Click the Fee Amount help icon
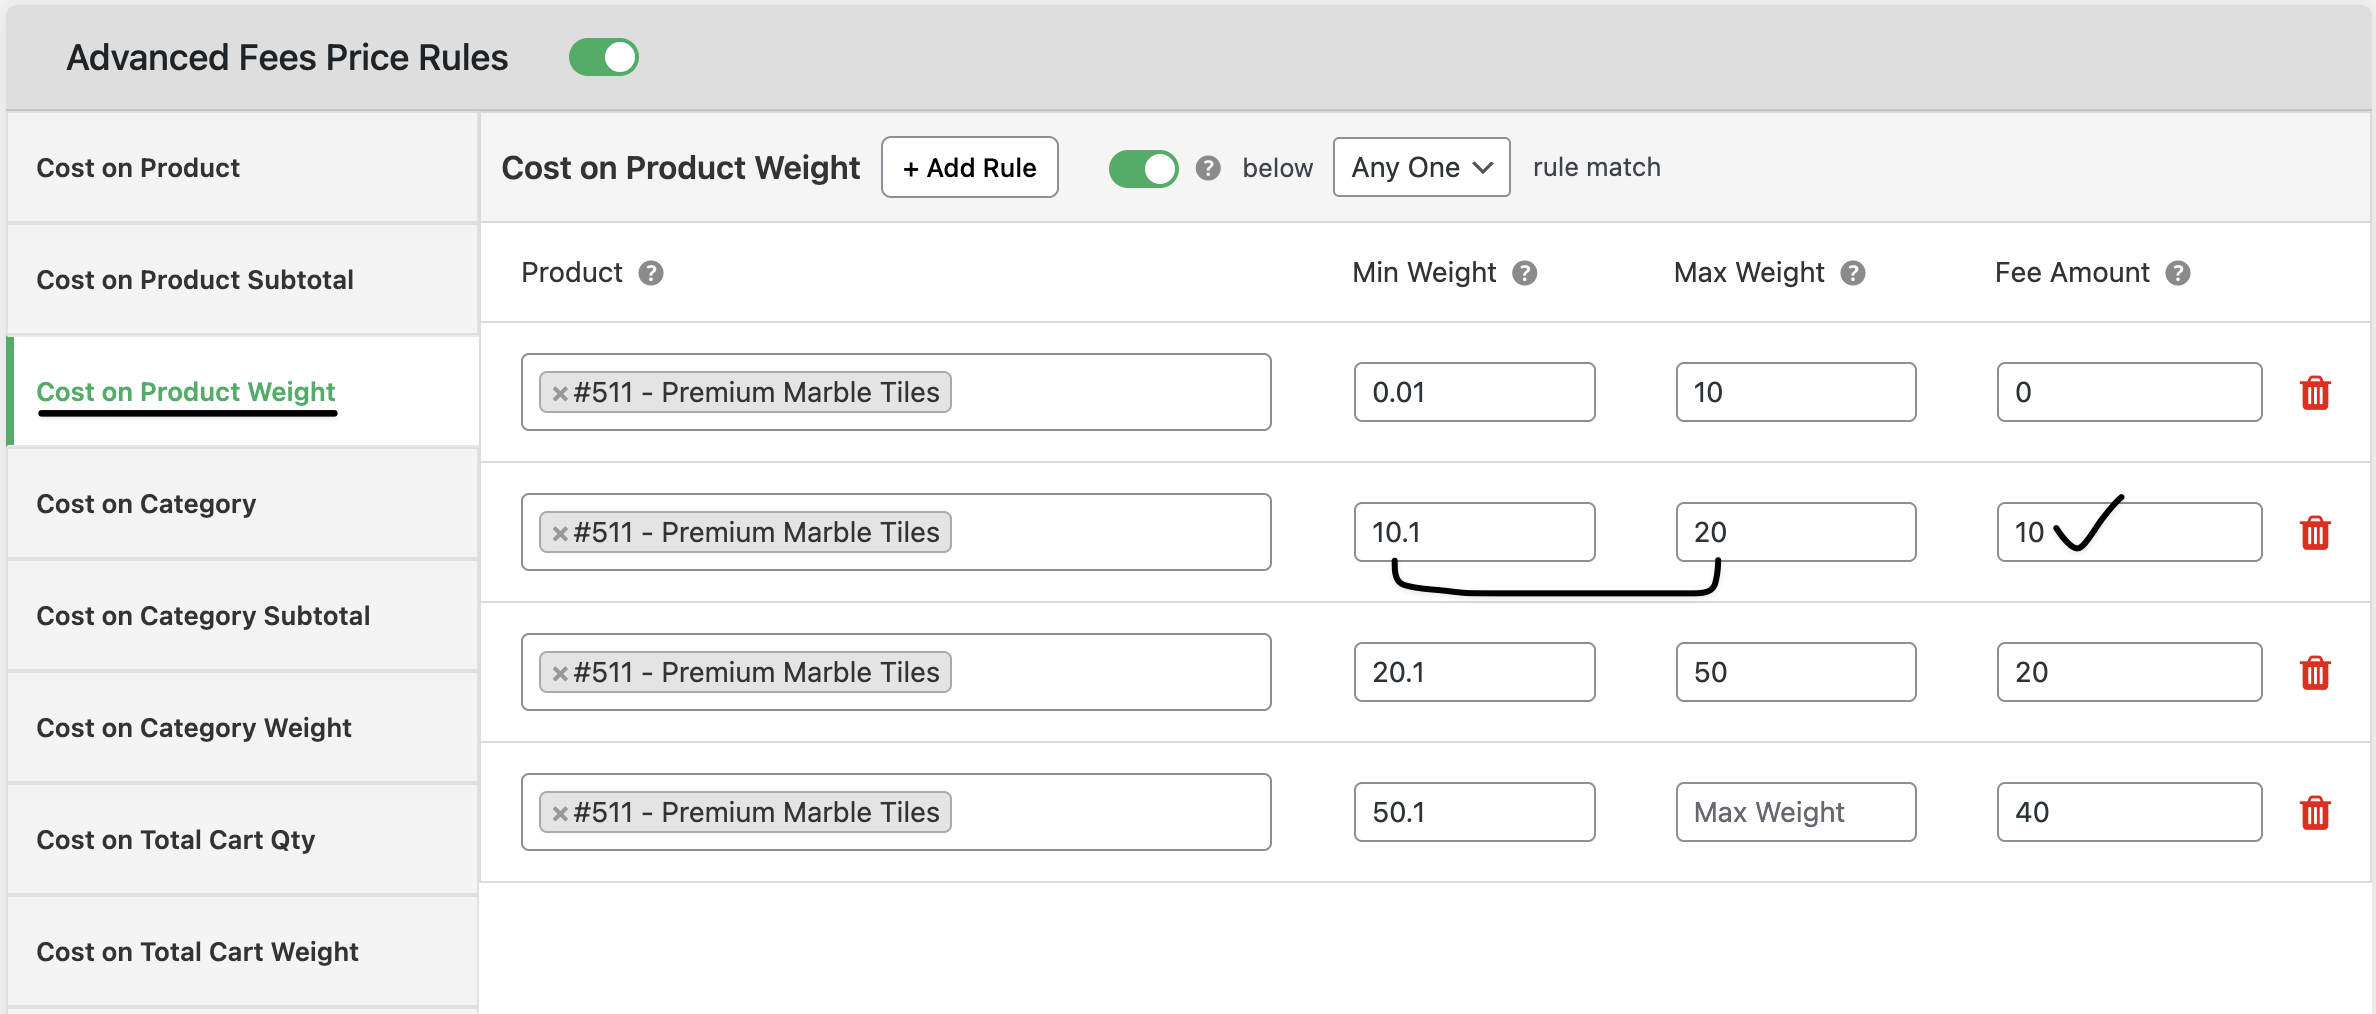The width and height of the screenshot is (2376, 1014). 2177,273
